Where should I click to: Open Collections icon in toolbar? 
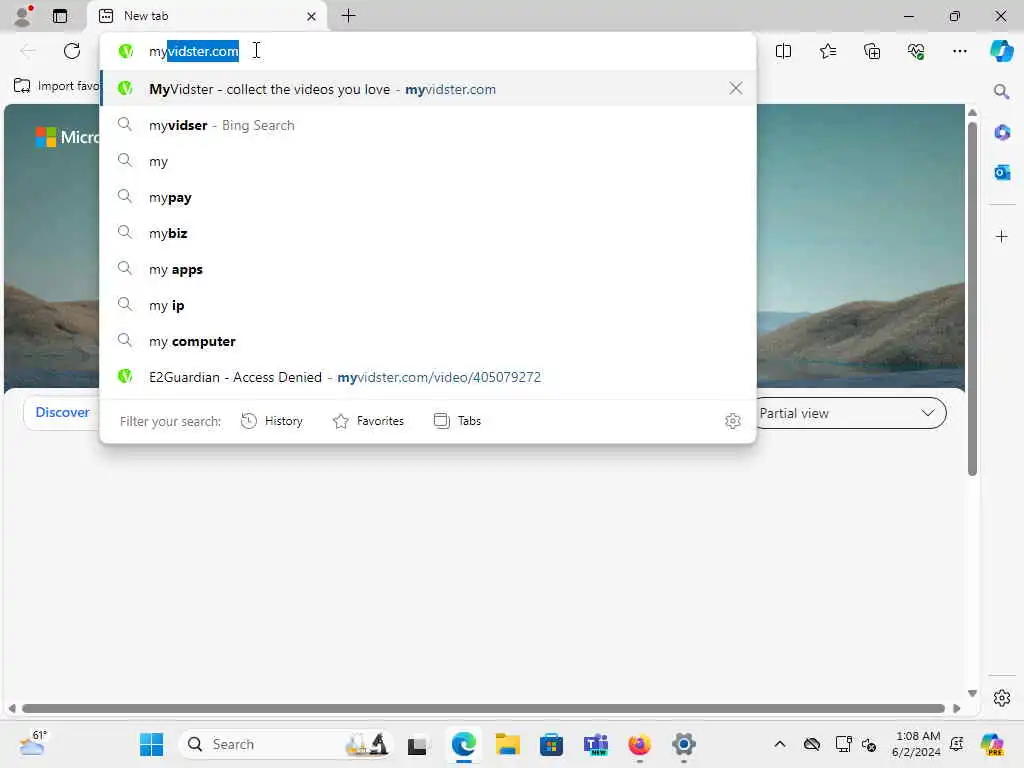point(872,51)
